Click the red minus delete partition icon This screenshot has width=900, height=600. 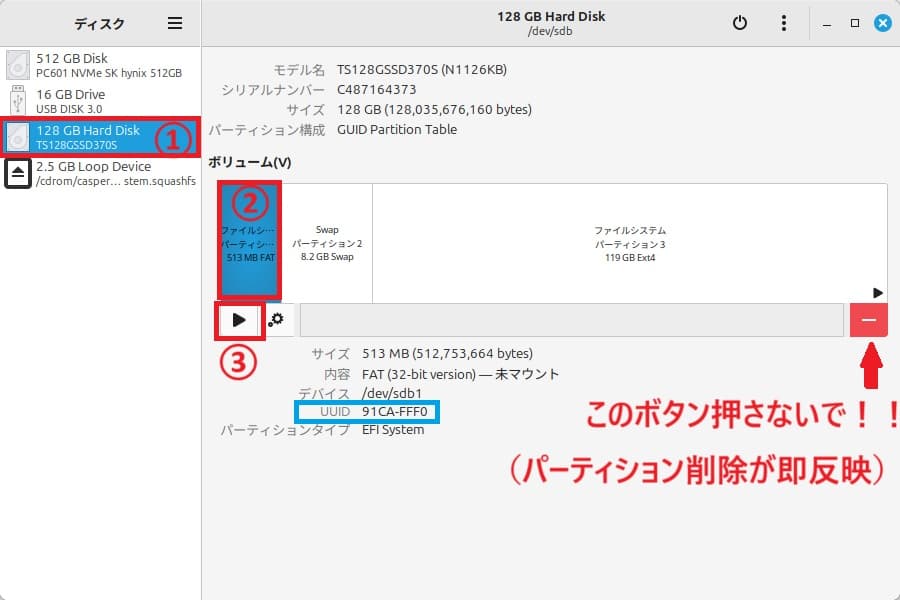[868, 320]
